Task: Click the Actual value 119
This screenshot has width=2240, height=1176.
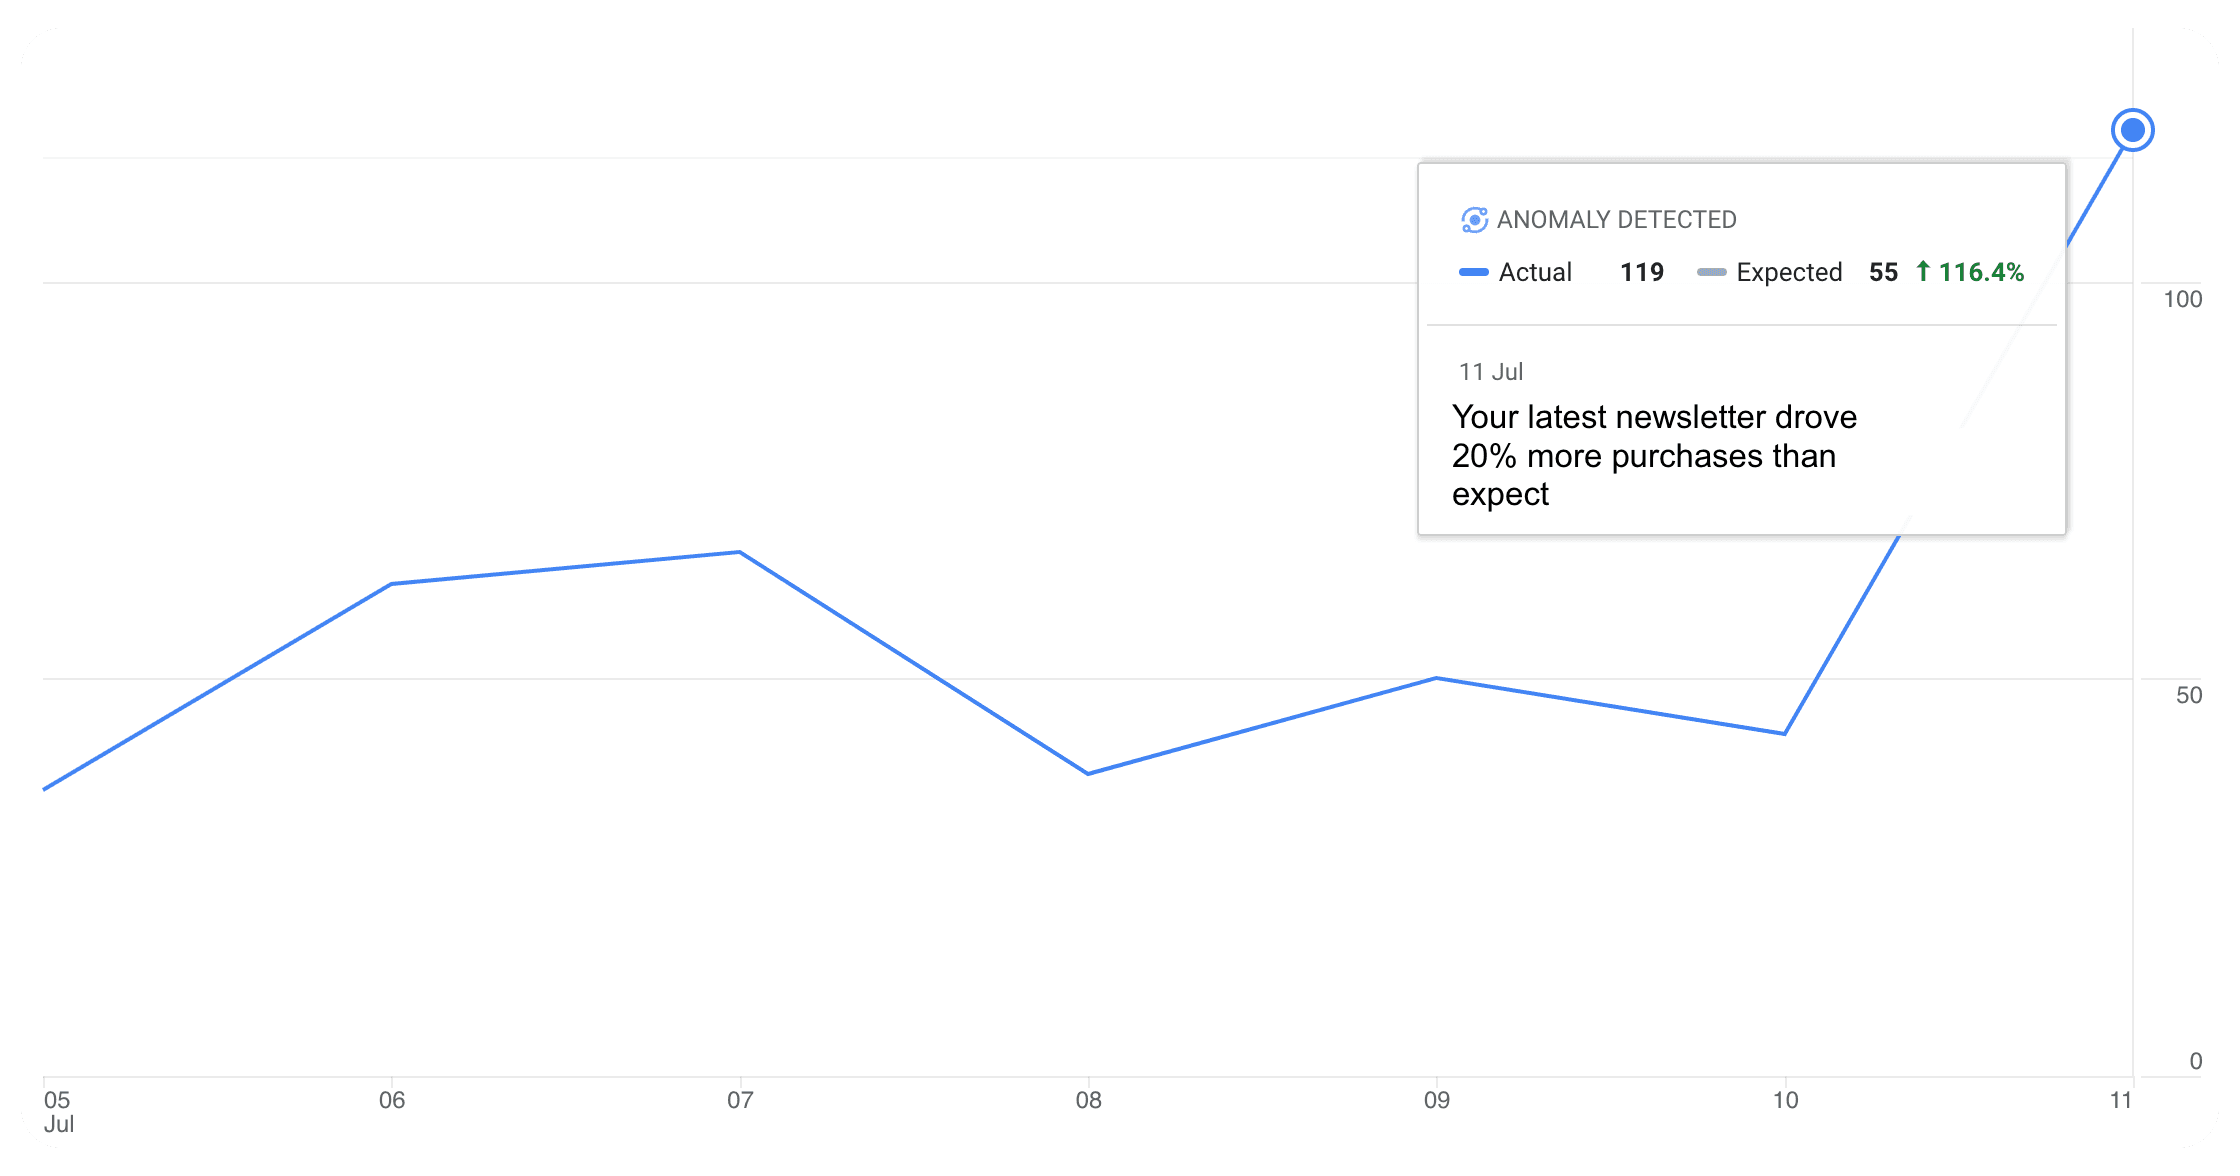Action: (x=1642, y=272)
